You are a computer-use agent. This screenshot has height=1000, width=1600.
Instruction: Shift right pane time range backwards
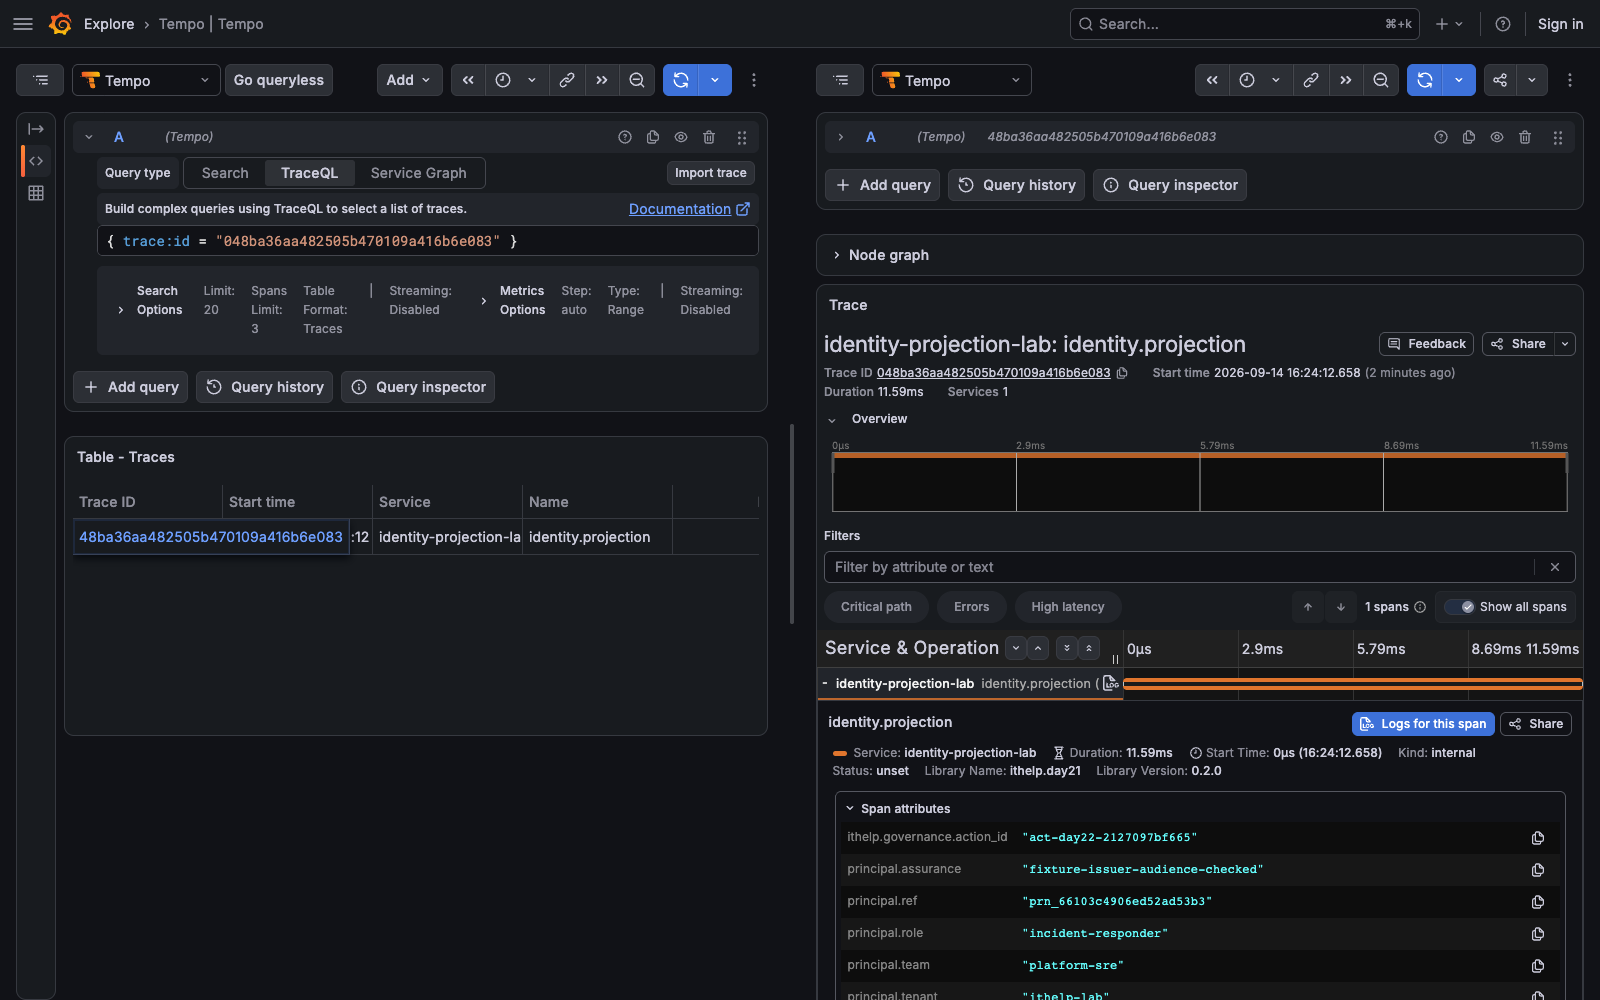(1212, 80)
